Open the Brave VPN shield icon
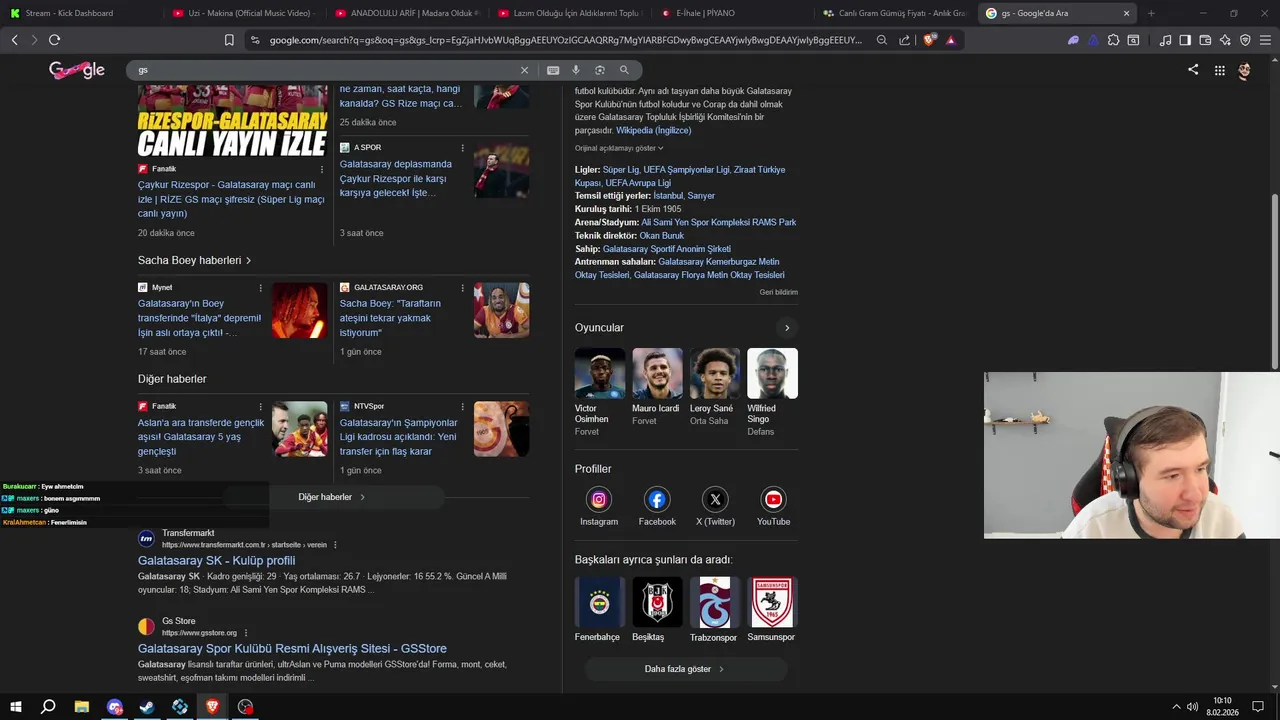This screenshot has height=720, width=1280. point(1245,40)
